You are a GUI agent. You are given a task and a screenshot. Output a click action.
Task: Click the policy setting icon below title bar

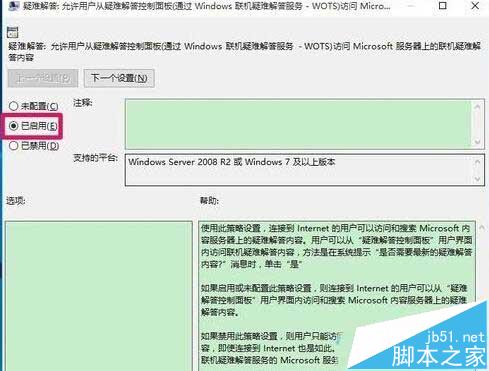coord(13,32)
